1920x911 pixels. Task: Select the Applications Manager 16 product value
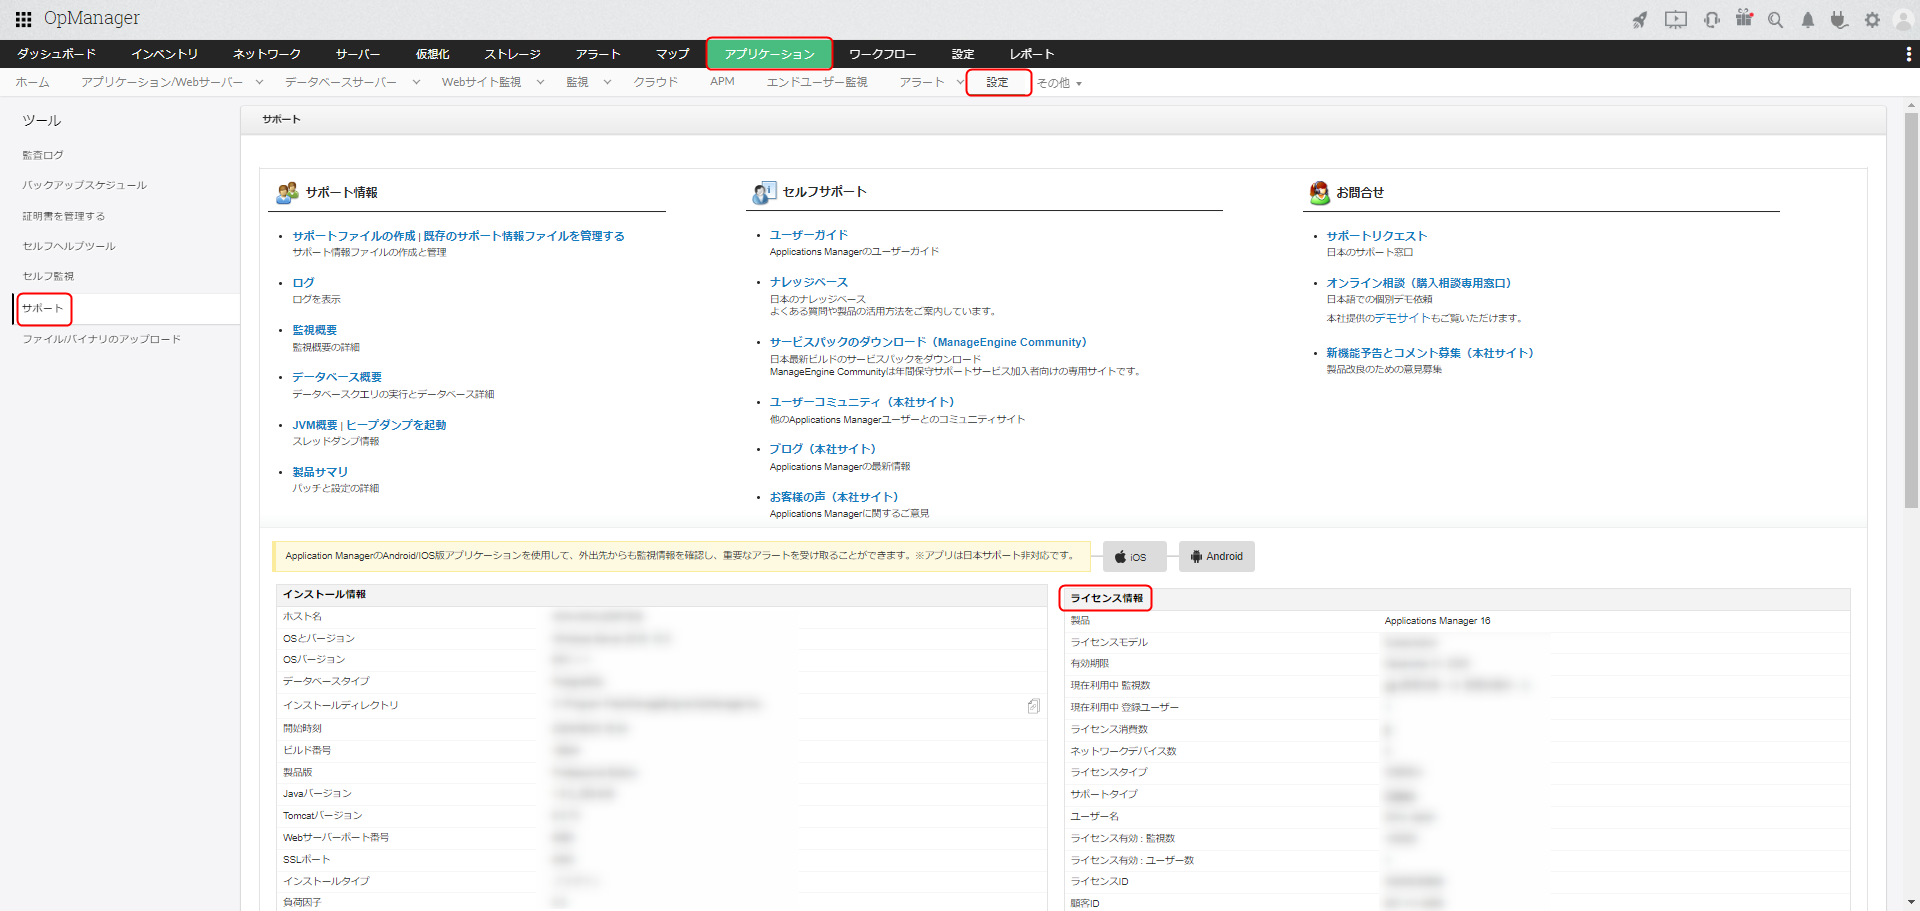pyautogui.click(x=1437, y=621)
